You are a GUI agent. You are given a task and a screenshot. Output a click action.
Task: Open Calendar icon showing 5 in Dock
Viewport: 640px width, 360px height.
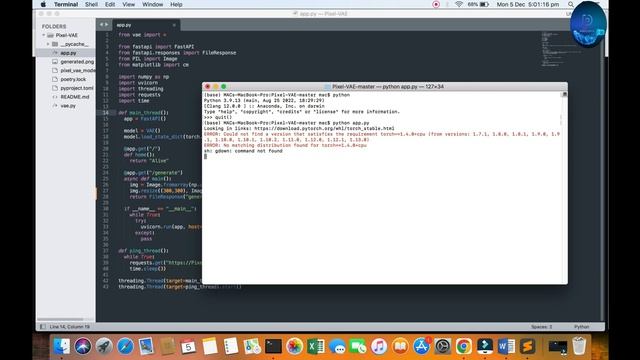pos(188,347)
